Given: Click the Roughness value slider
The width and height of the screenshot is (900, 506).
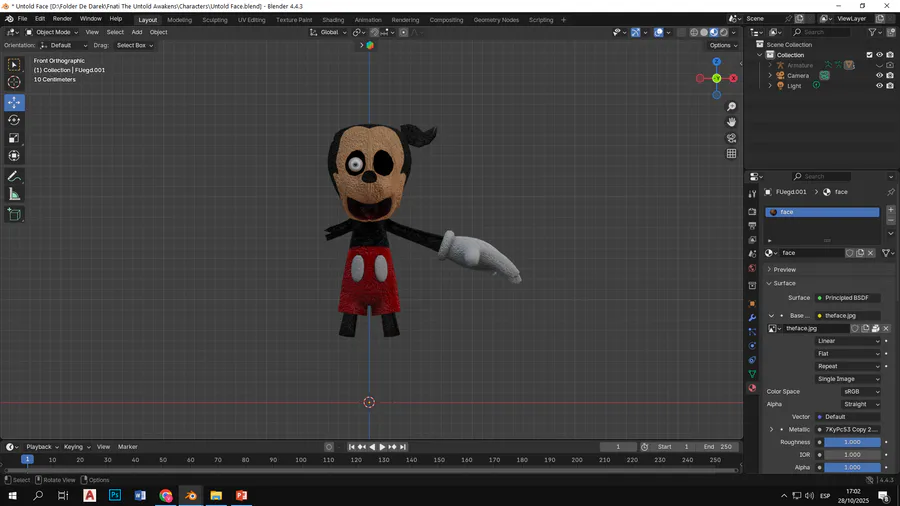Looking at the screenshot, I should [852, 442].
